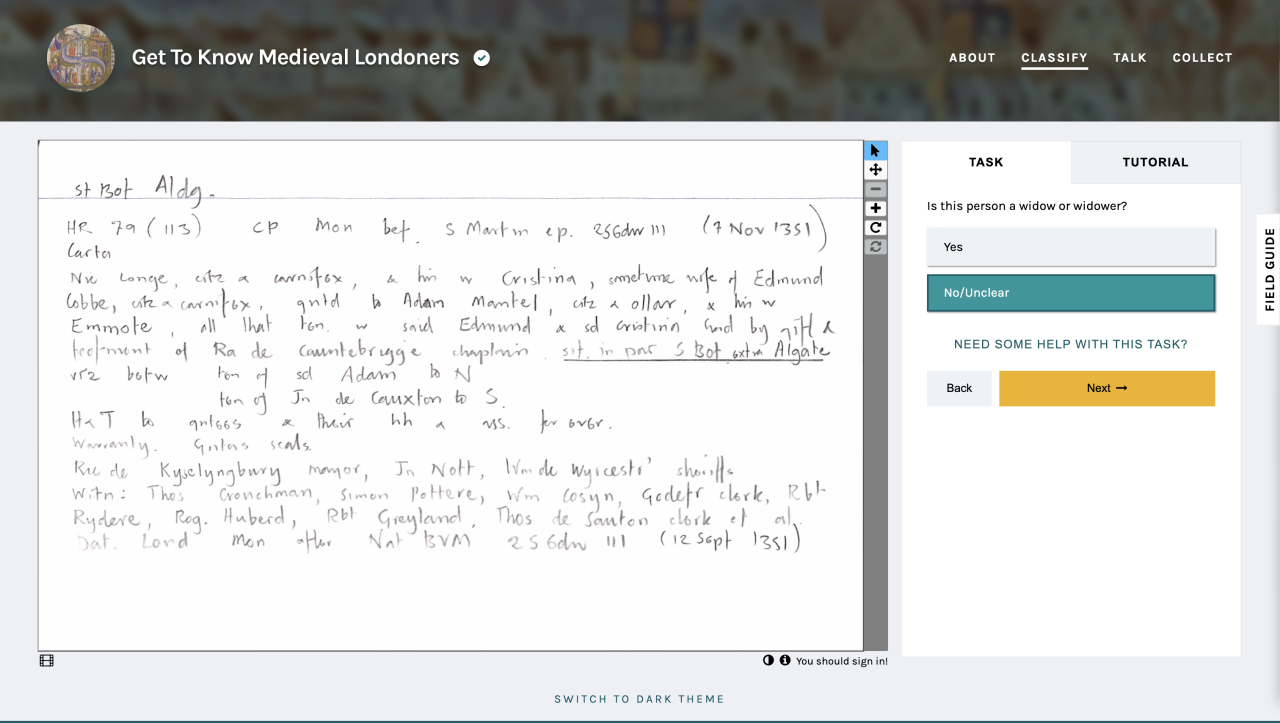Image resolution: width=1280 pixels, height=723 pixels.
Task: Click the question 'Is this person a widow or widower?'
Action: [x=1027, y=206]
